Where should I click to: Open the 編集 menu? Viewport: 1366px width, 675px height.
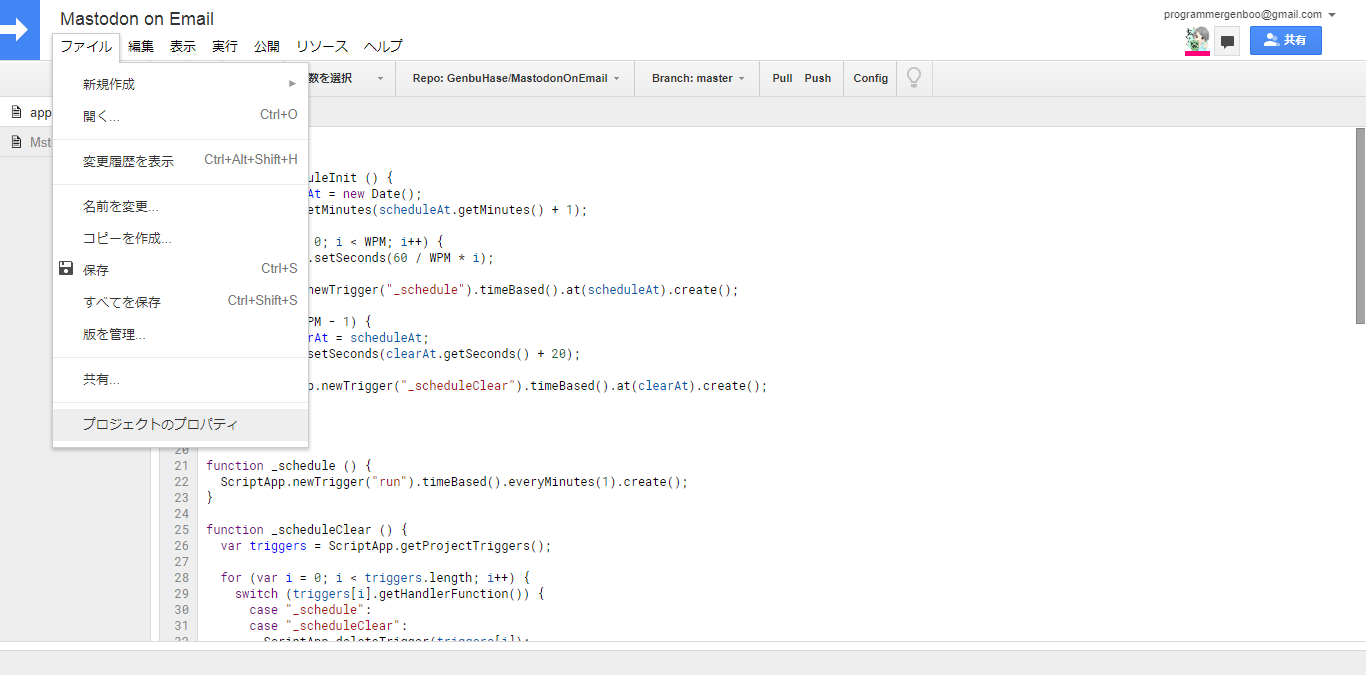pos(141,47)
